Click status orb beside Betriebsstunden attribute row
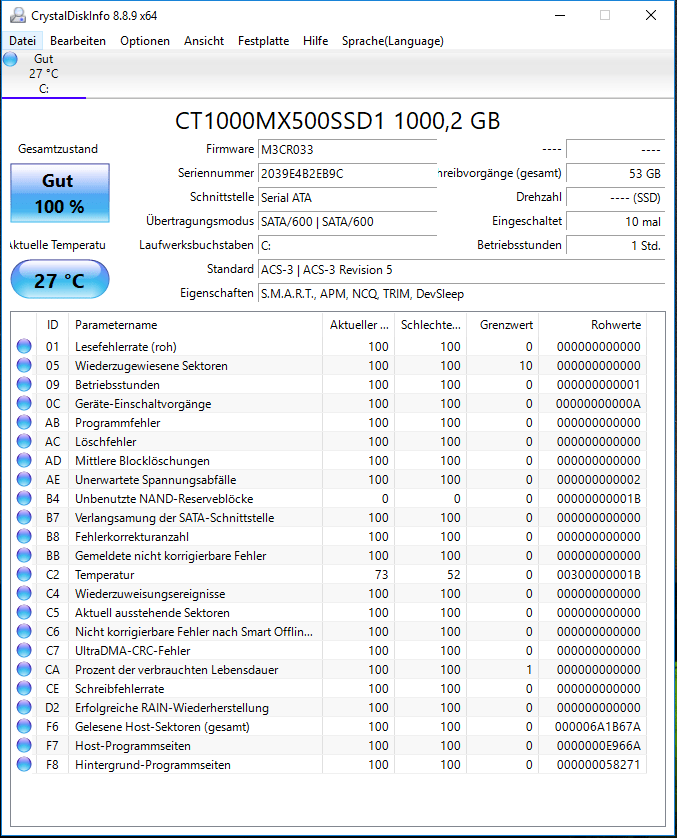677x838 pixels. tap(24, 384)
